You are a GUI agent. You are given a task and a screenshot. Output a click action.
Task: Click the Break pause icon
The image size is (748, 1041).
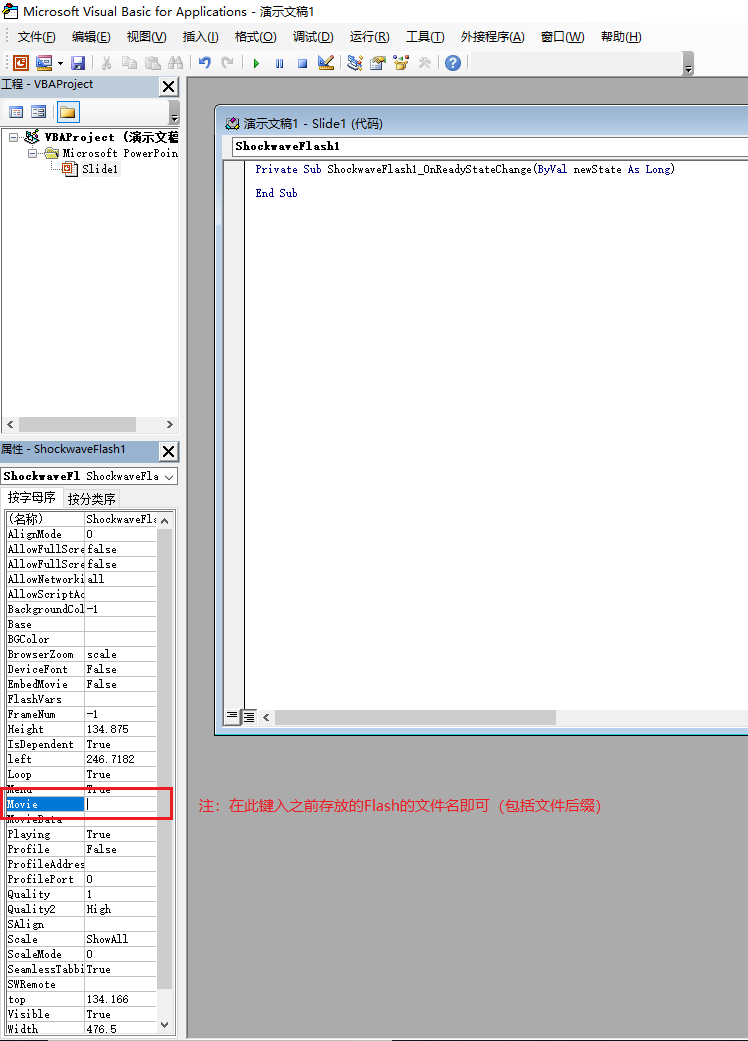tap(279, 63)
